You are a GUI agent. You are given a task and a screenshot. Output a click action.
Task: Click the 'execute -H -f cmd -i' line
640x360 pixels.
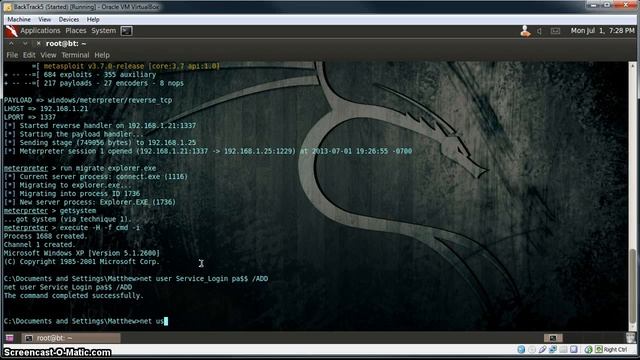(x=72, y=228)
